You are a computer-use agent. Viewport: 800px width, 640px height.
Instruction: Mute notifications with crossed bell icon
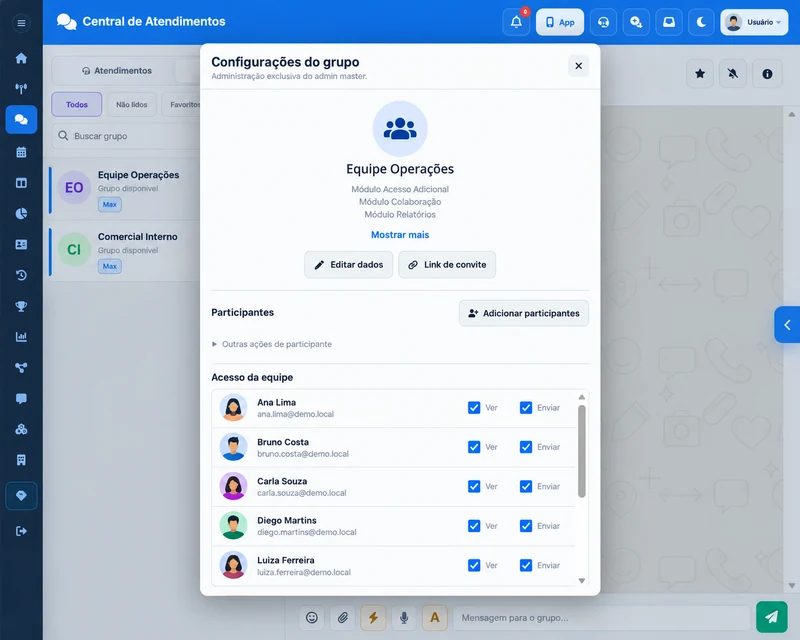[x=733, y=74]
